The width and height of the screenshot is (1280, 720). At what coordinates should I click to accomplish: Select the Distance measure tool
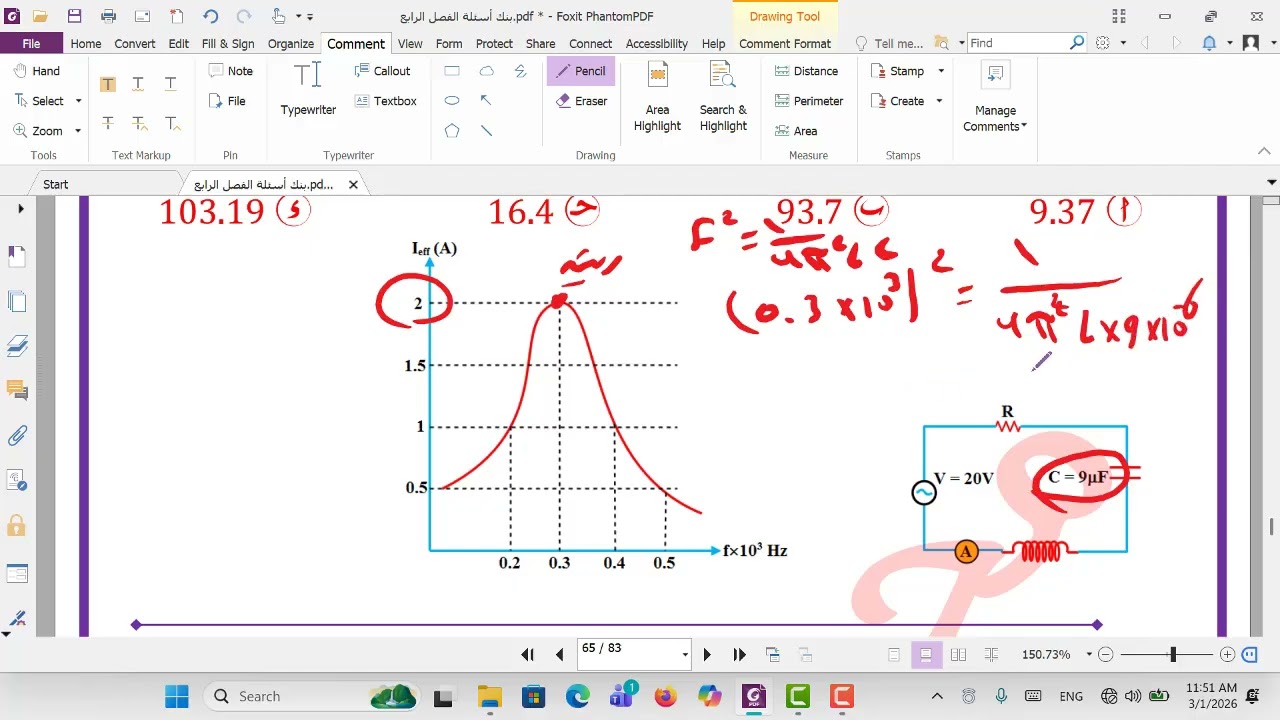806,71
